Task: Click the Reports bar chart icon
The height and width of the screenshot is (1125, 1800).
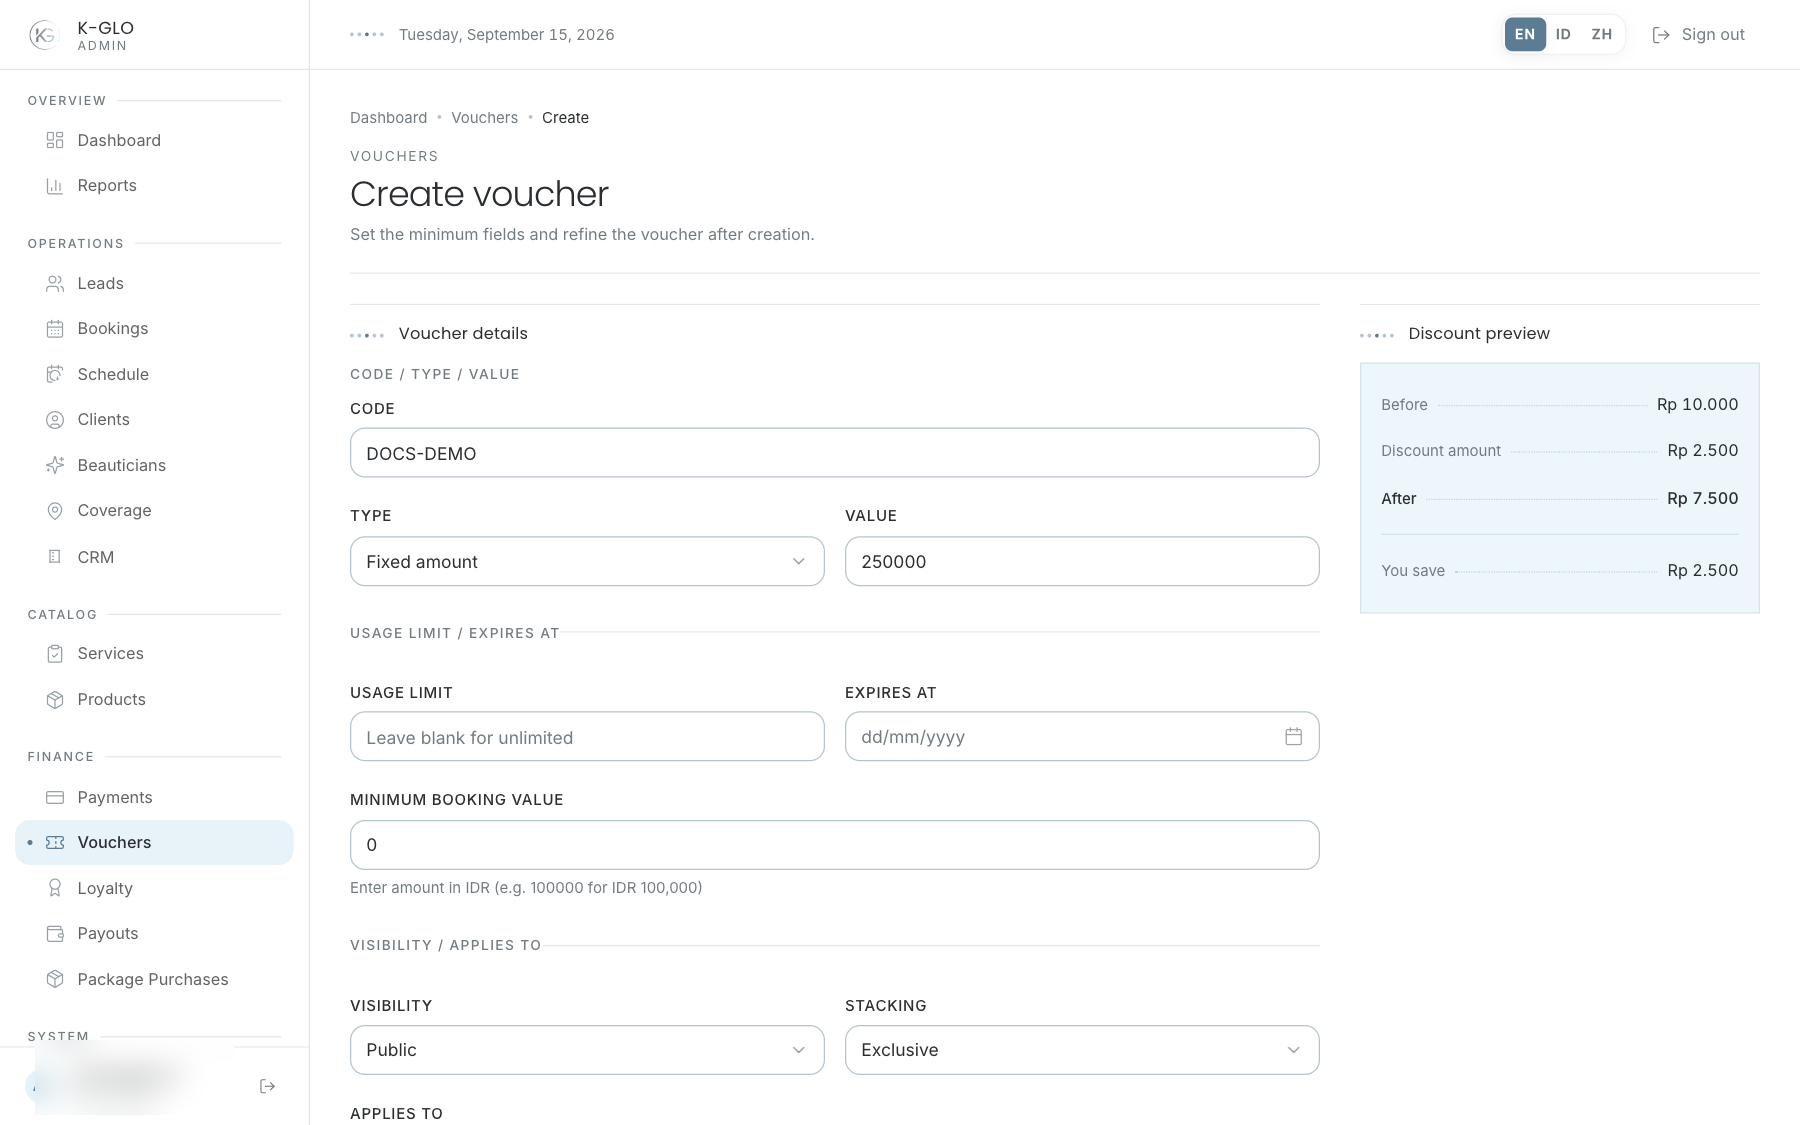Action: pyautogui.click(x=55, y=186)
